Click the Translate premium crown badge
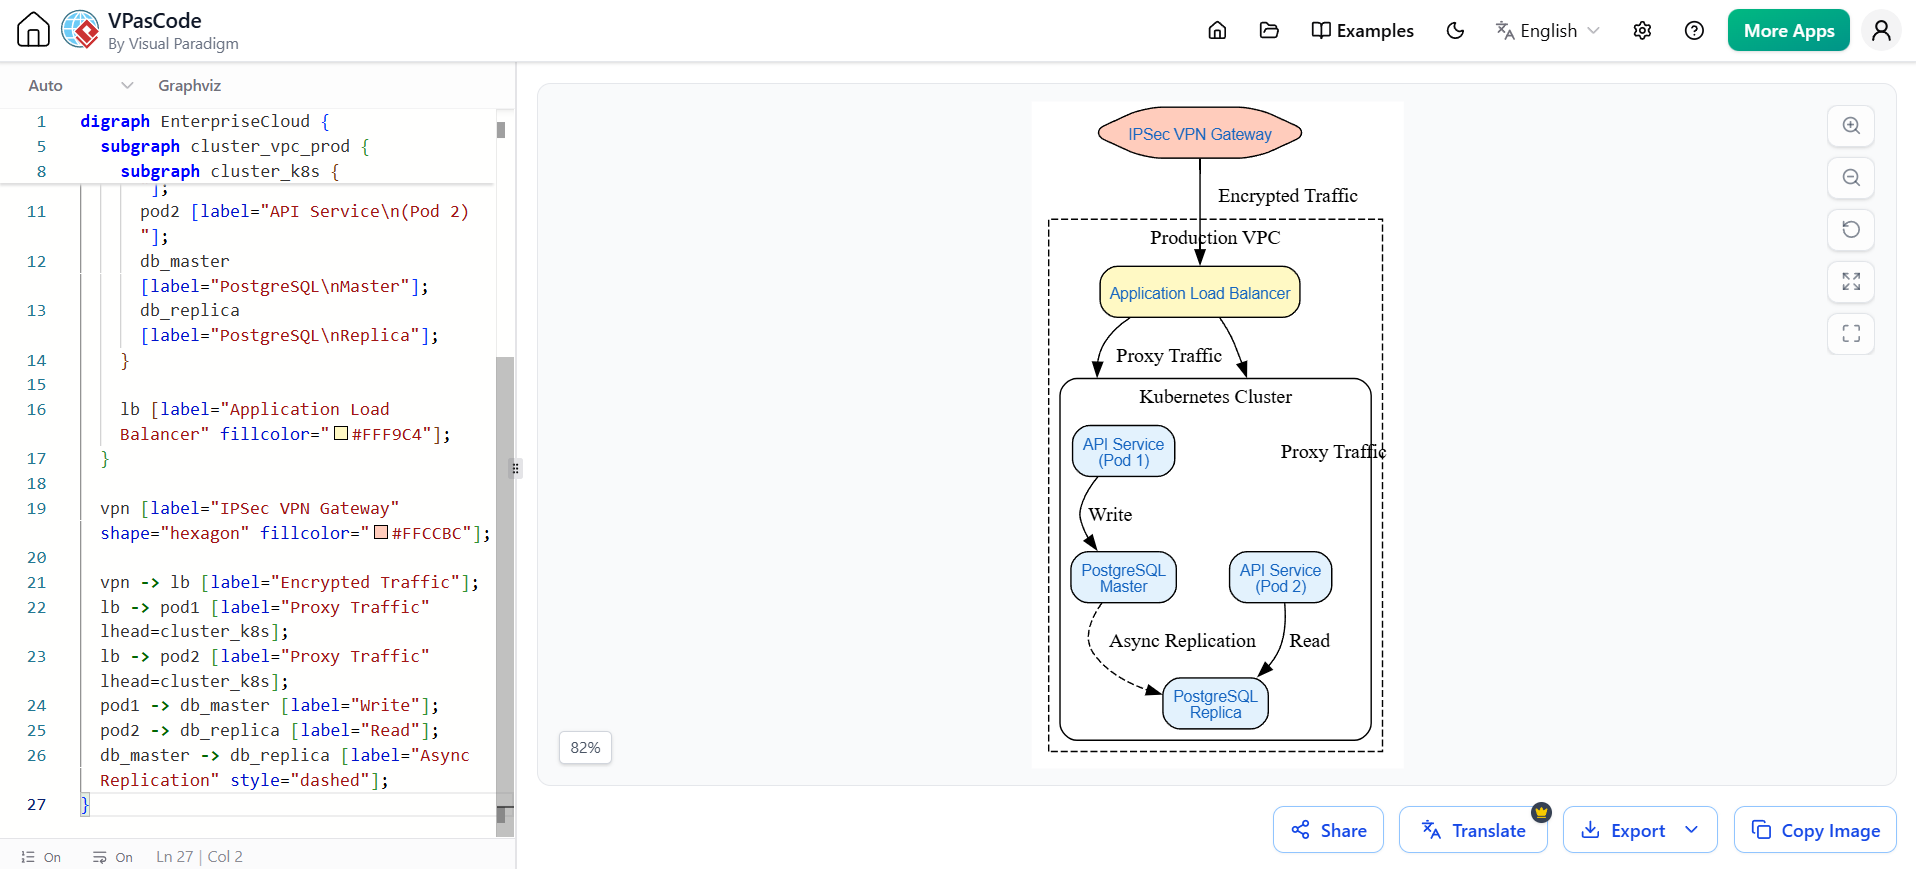The width and height of the screenshot is (1916, 869). pyautogui.click(x=1541, y=812)
